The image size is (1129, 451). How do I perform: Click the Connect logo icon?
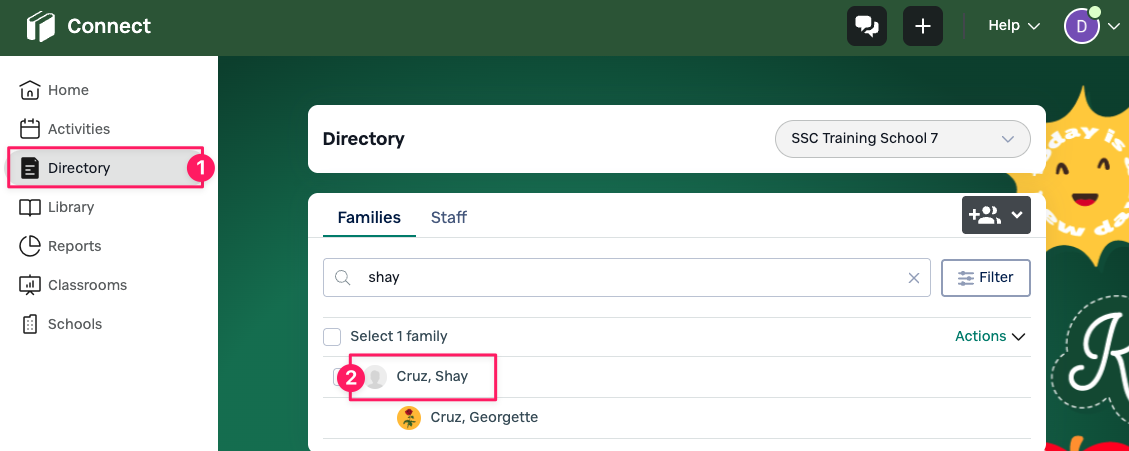[41, 26]
